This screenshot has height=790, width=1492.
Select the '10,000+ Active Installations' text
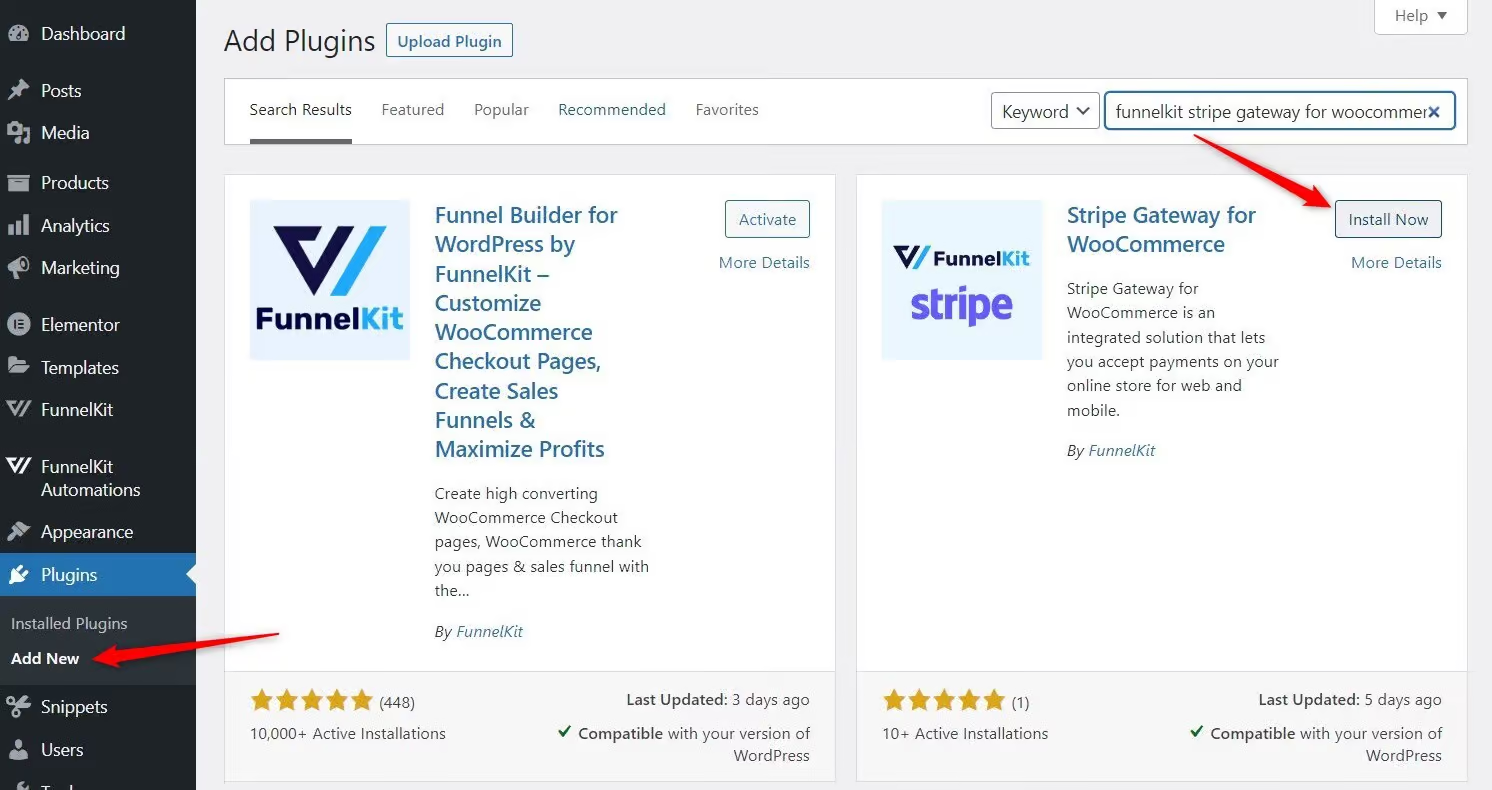[x=348, y=734]
